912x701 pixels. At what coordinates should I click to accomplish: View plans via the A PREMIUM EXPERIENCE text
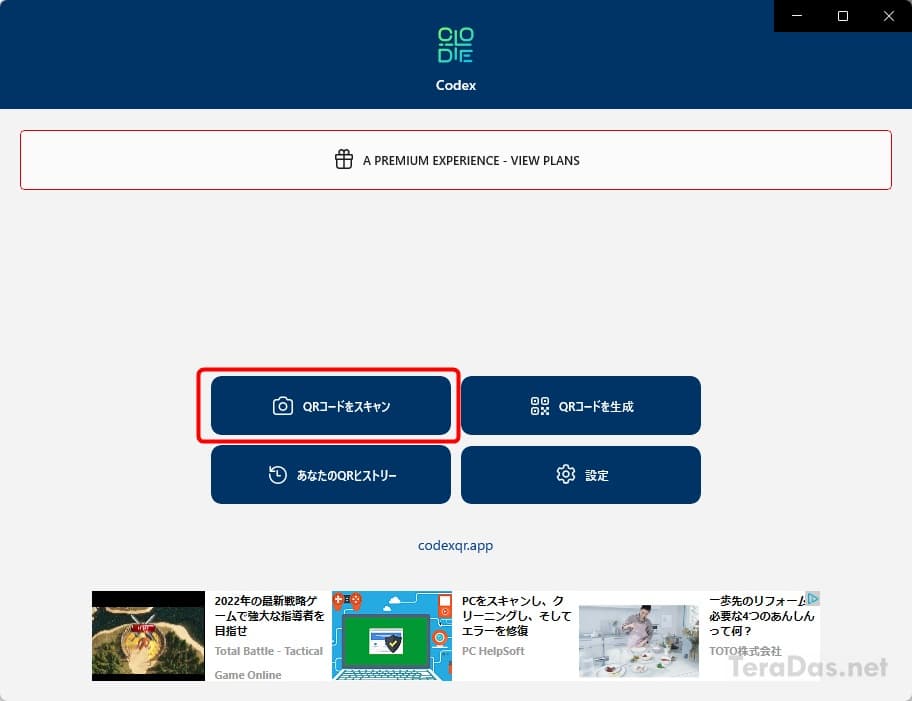point(471,160)
